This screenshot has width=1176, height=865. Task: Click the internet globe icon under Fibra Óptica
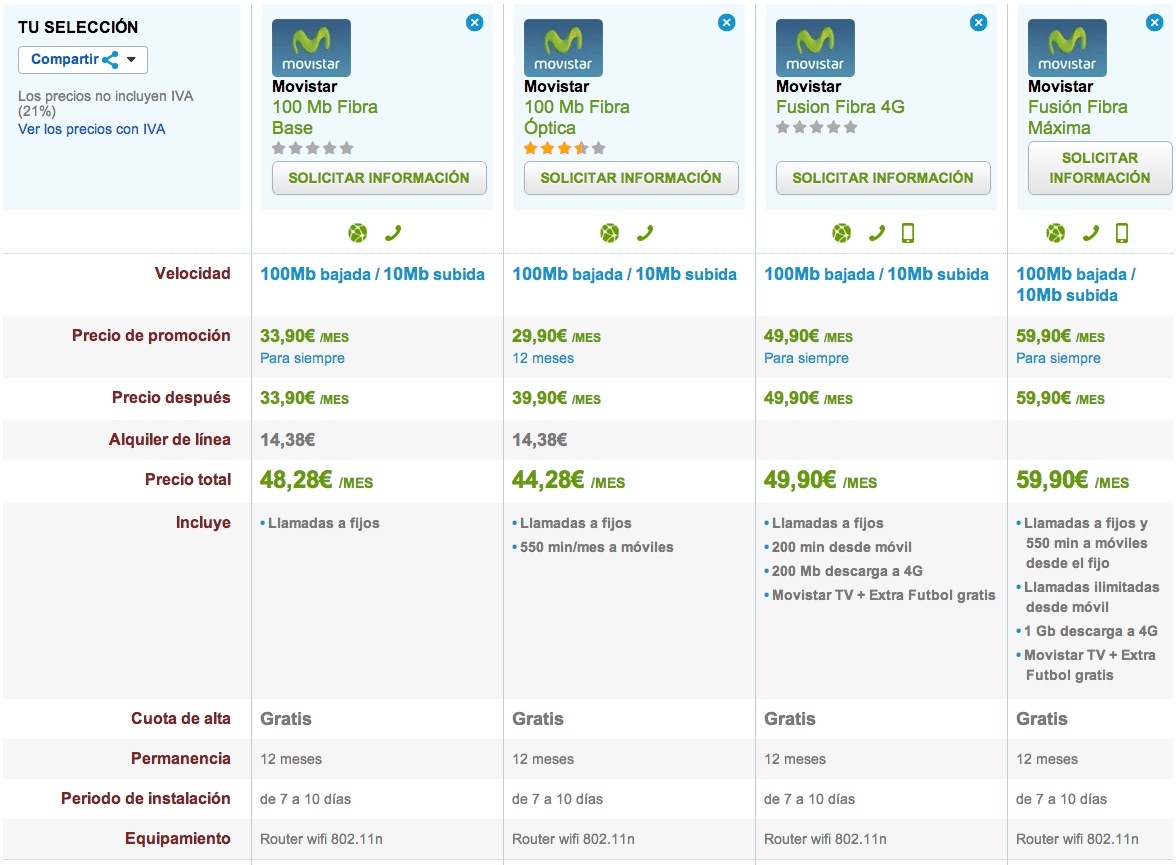(x=610, y=233)
